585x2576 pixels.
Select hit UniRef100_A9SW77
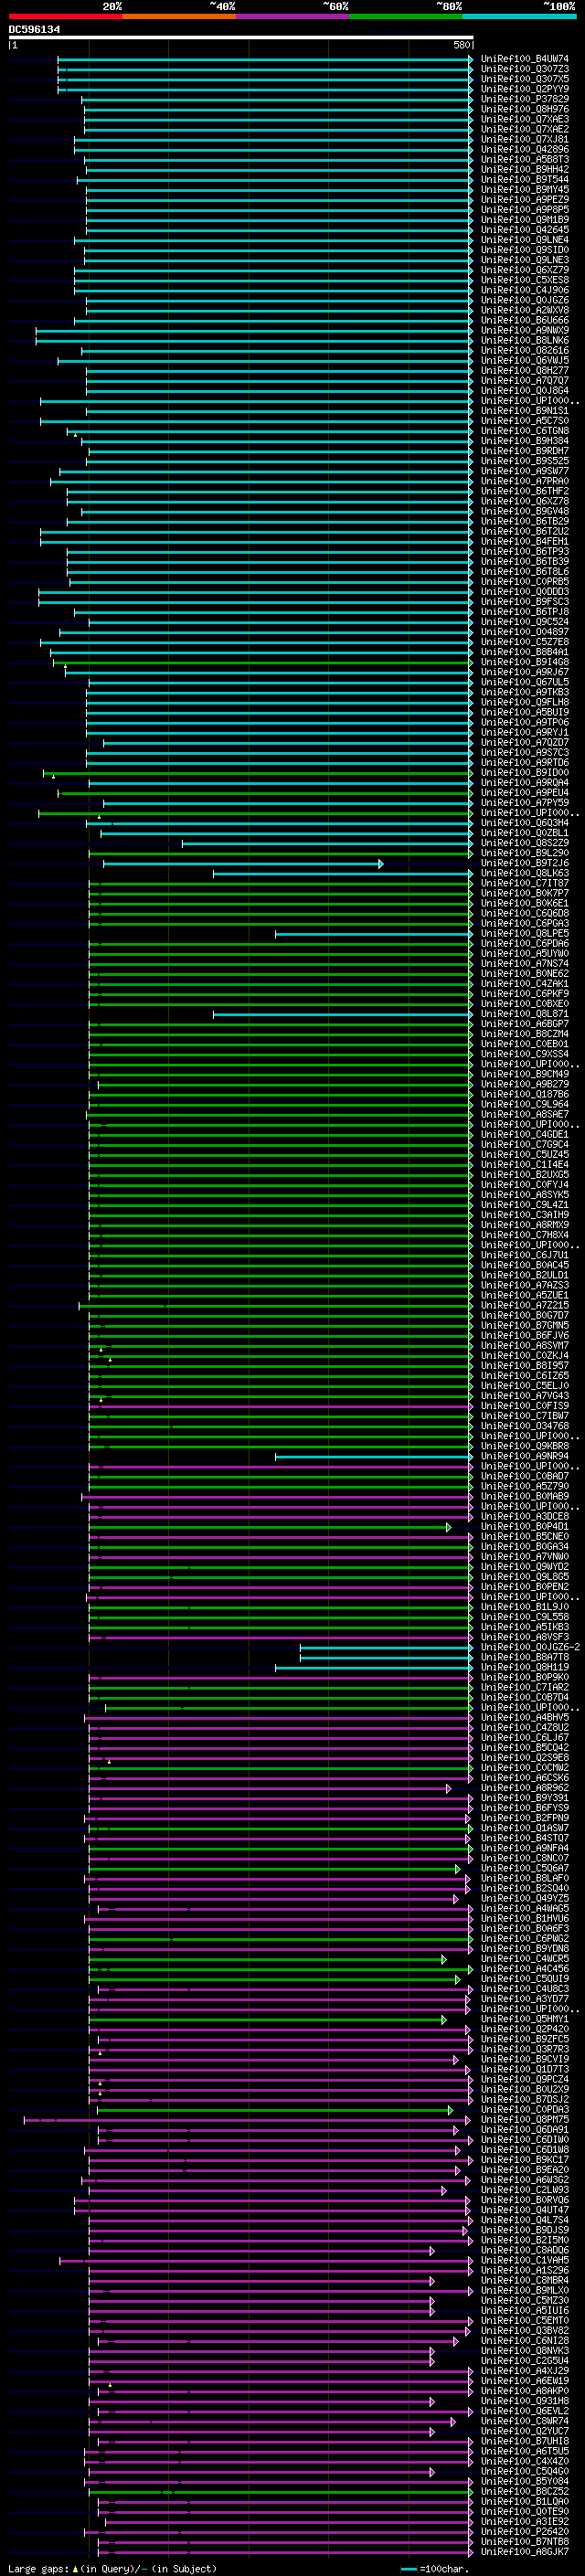525,471
